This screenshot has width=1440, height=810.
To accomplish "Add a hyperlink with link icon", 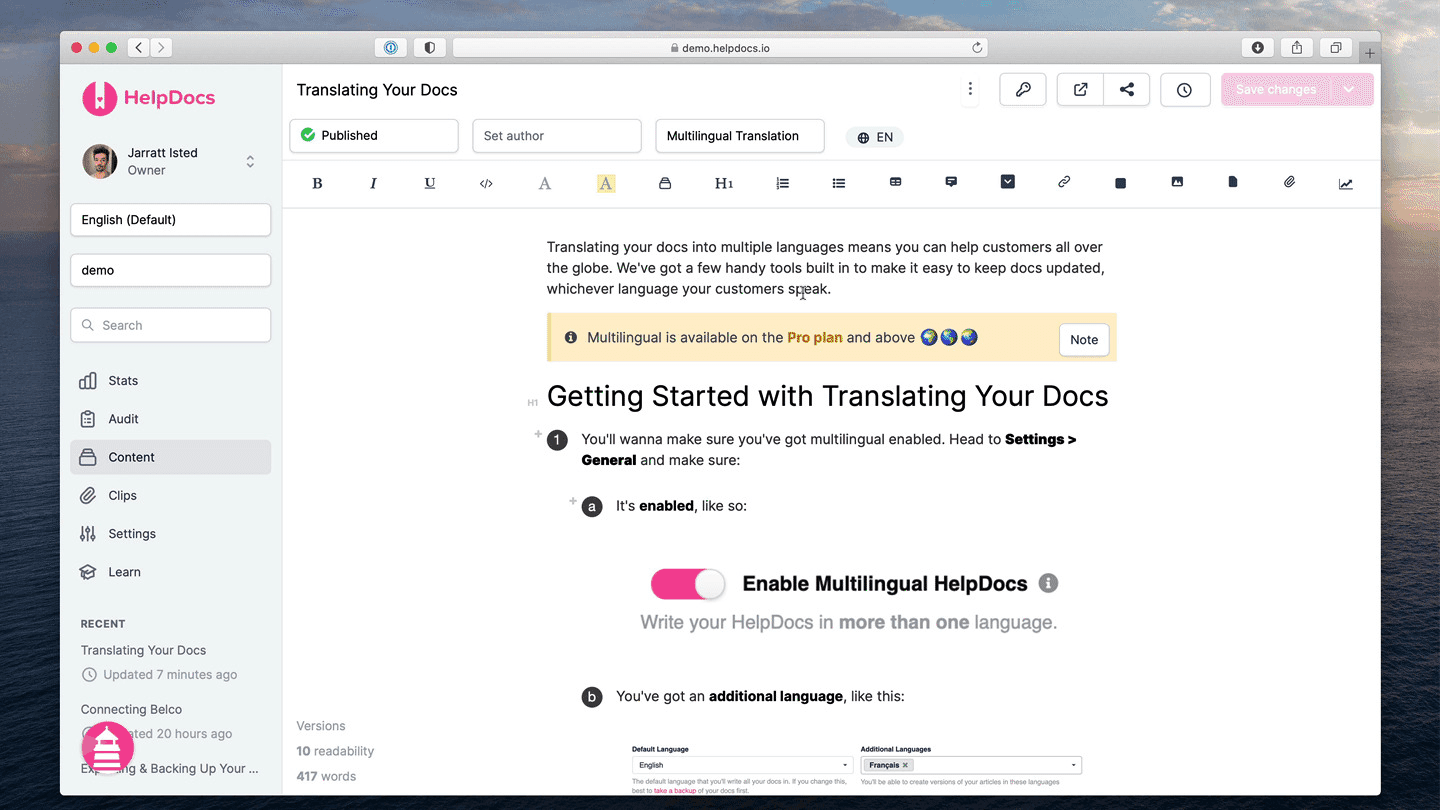I will 1064,182.
